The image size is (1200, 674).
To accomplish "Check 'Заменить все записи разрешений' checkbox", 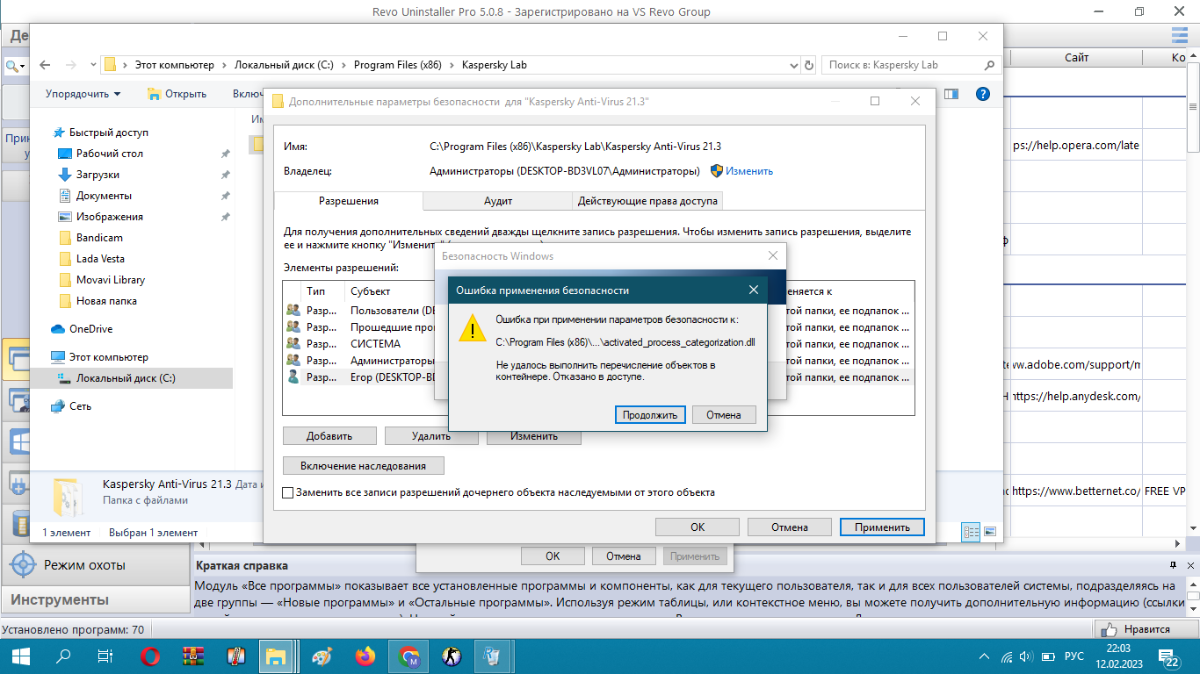I will 289,492.
